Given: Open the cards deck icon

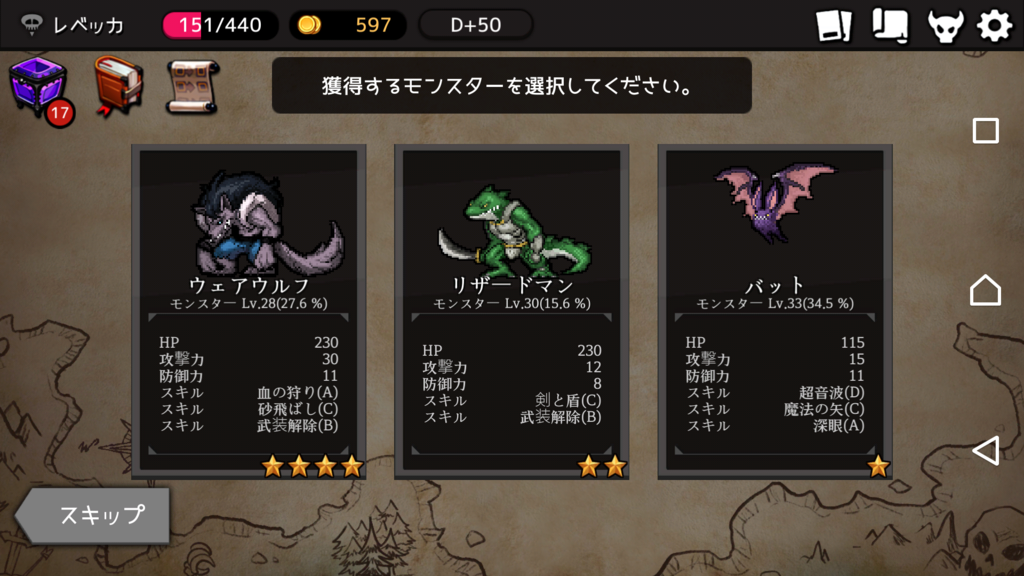Looking at the screenshot, I should point(834,26).
